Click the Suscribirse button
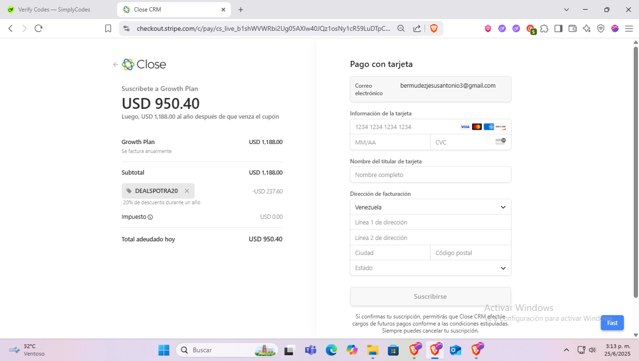 (430, 297)
